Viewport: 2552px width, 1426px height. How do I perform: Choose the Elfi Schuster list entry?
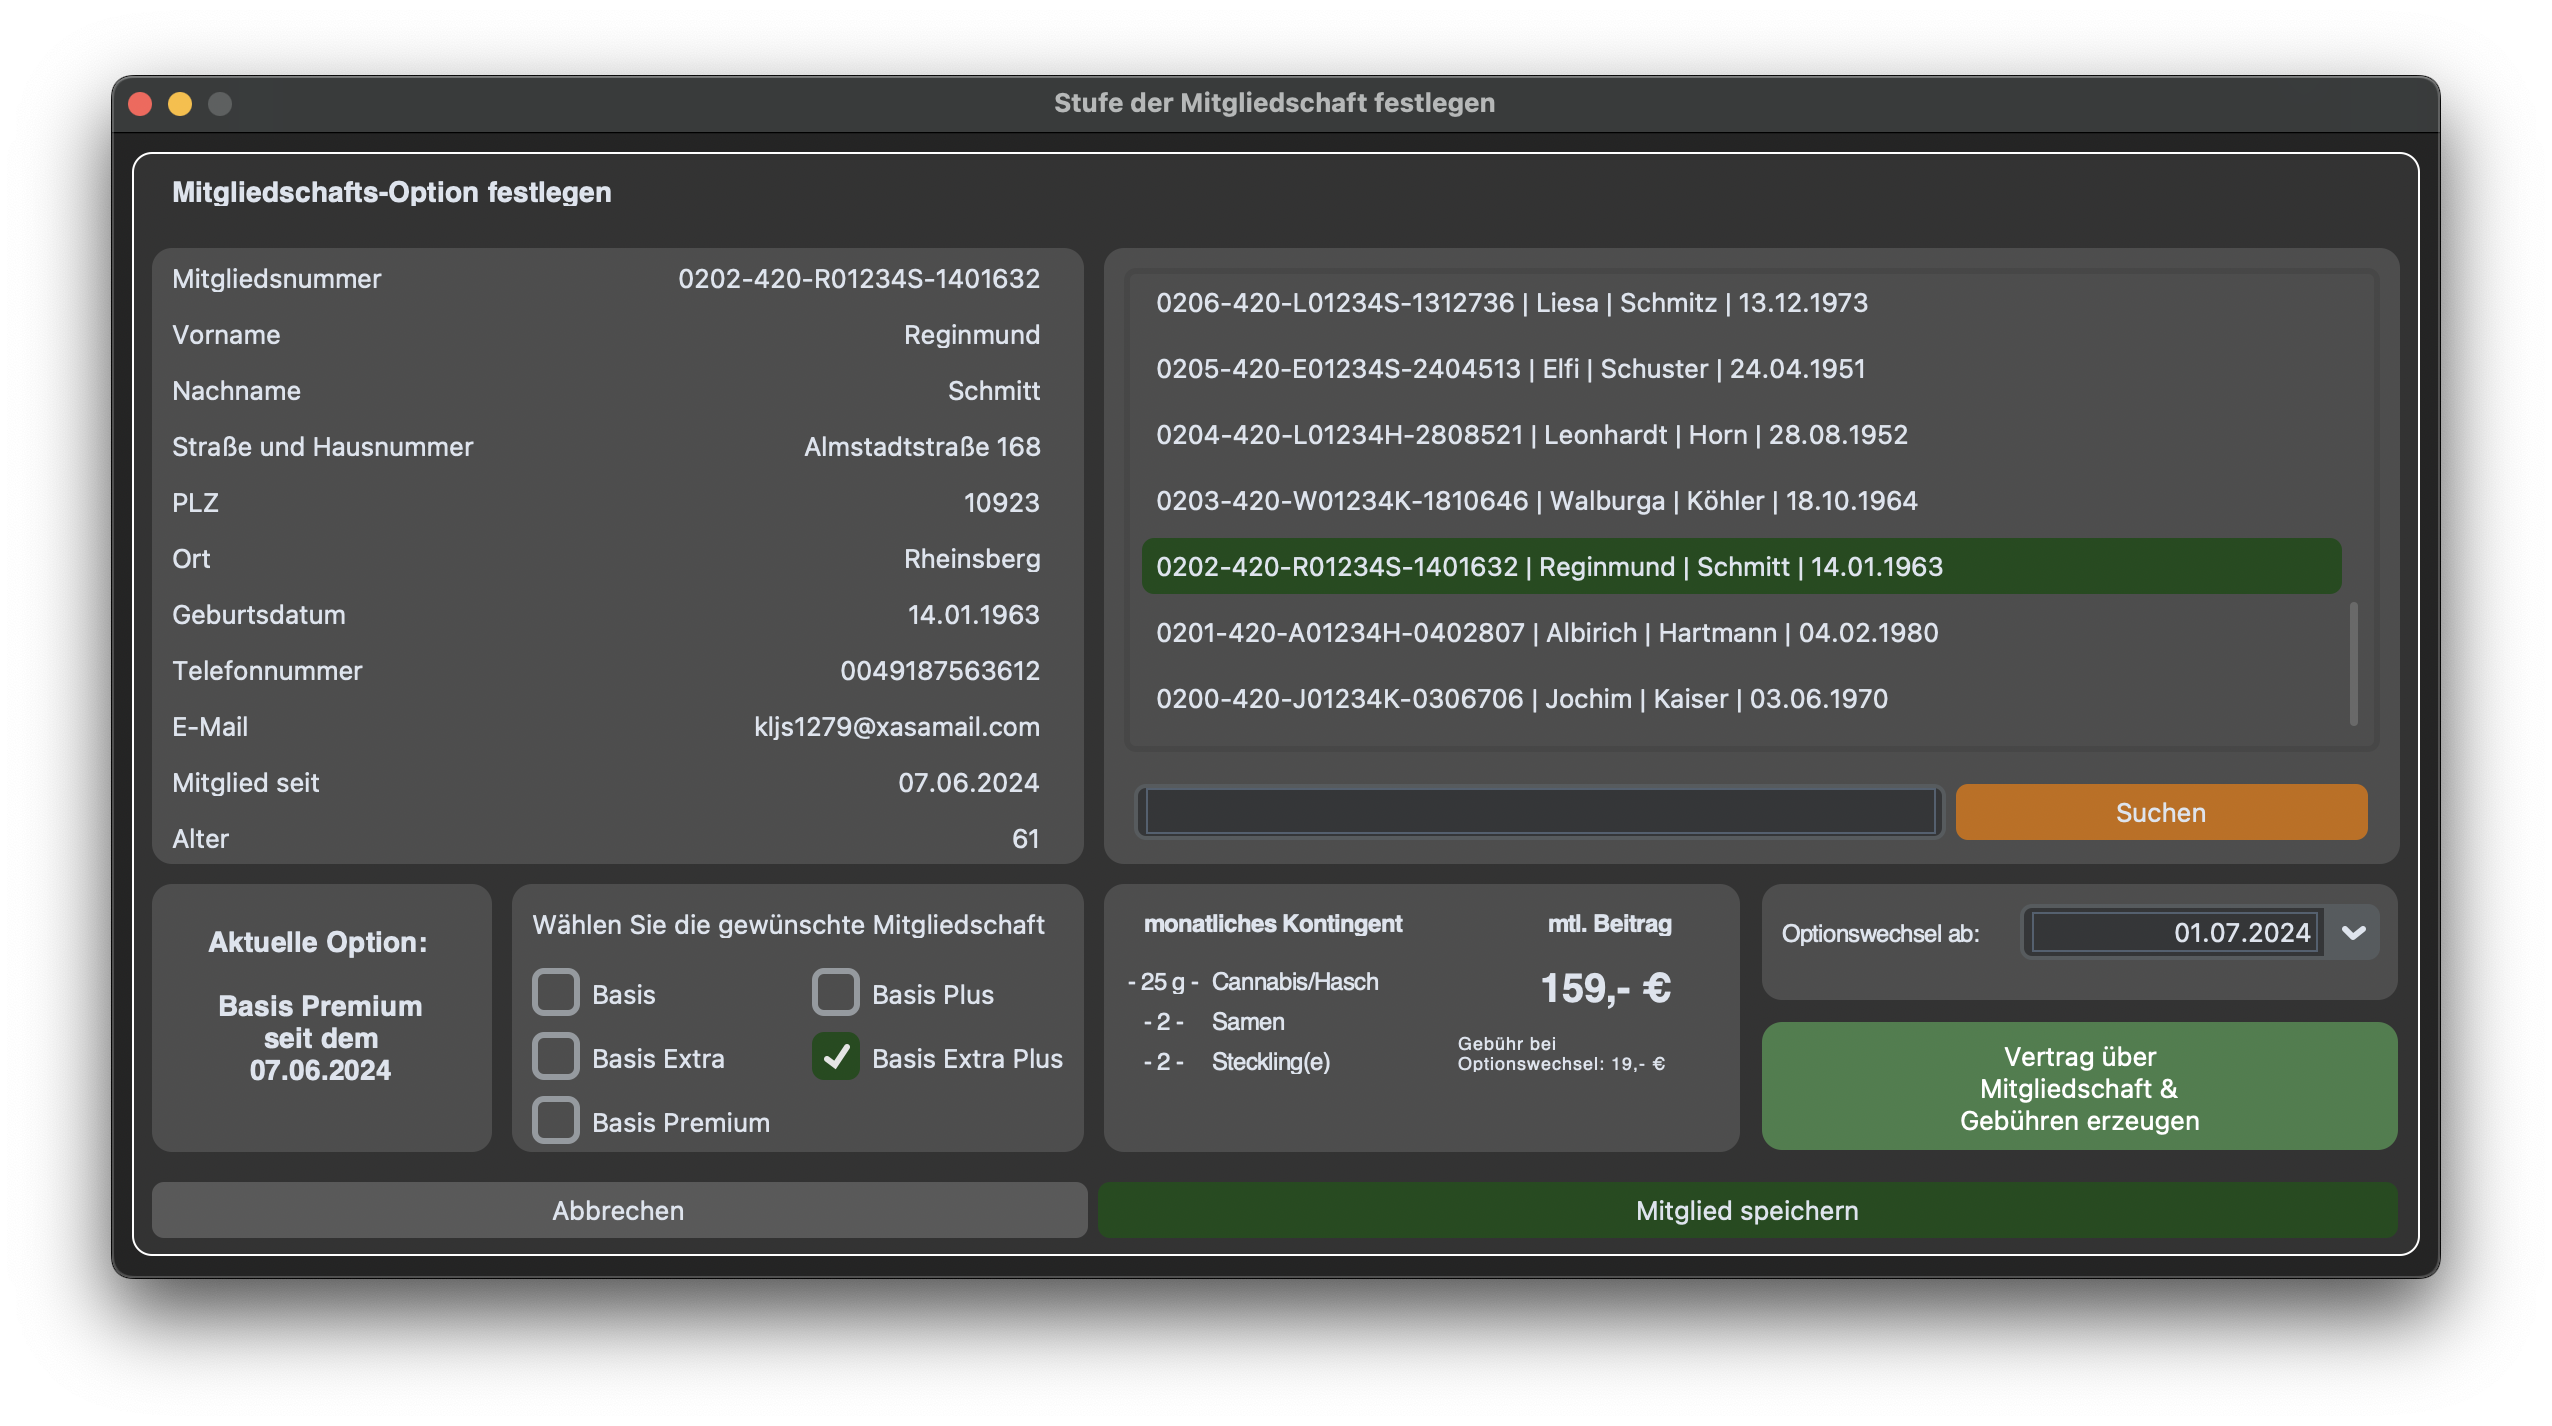tap(1510, 369)
